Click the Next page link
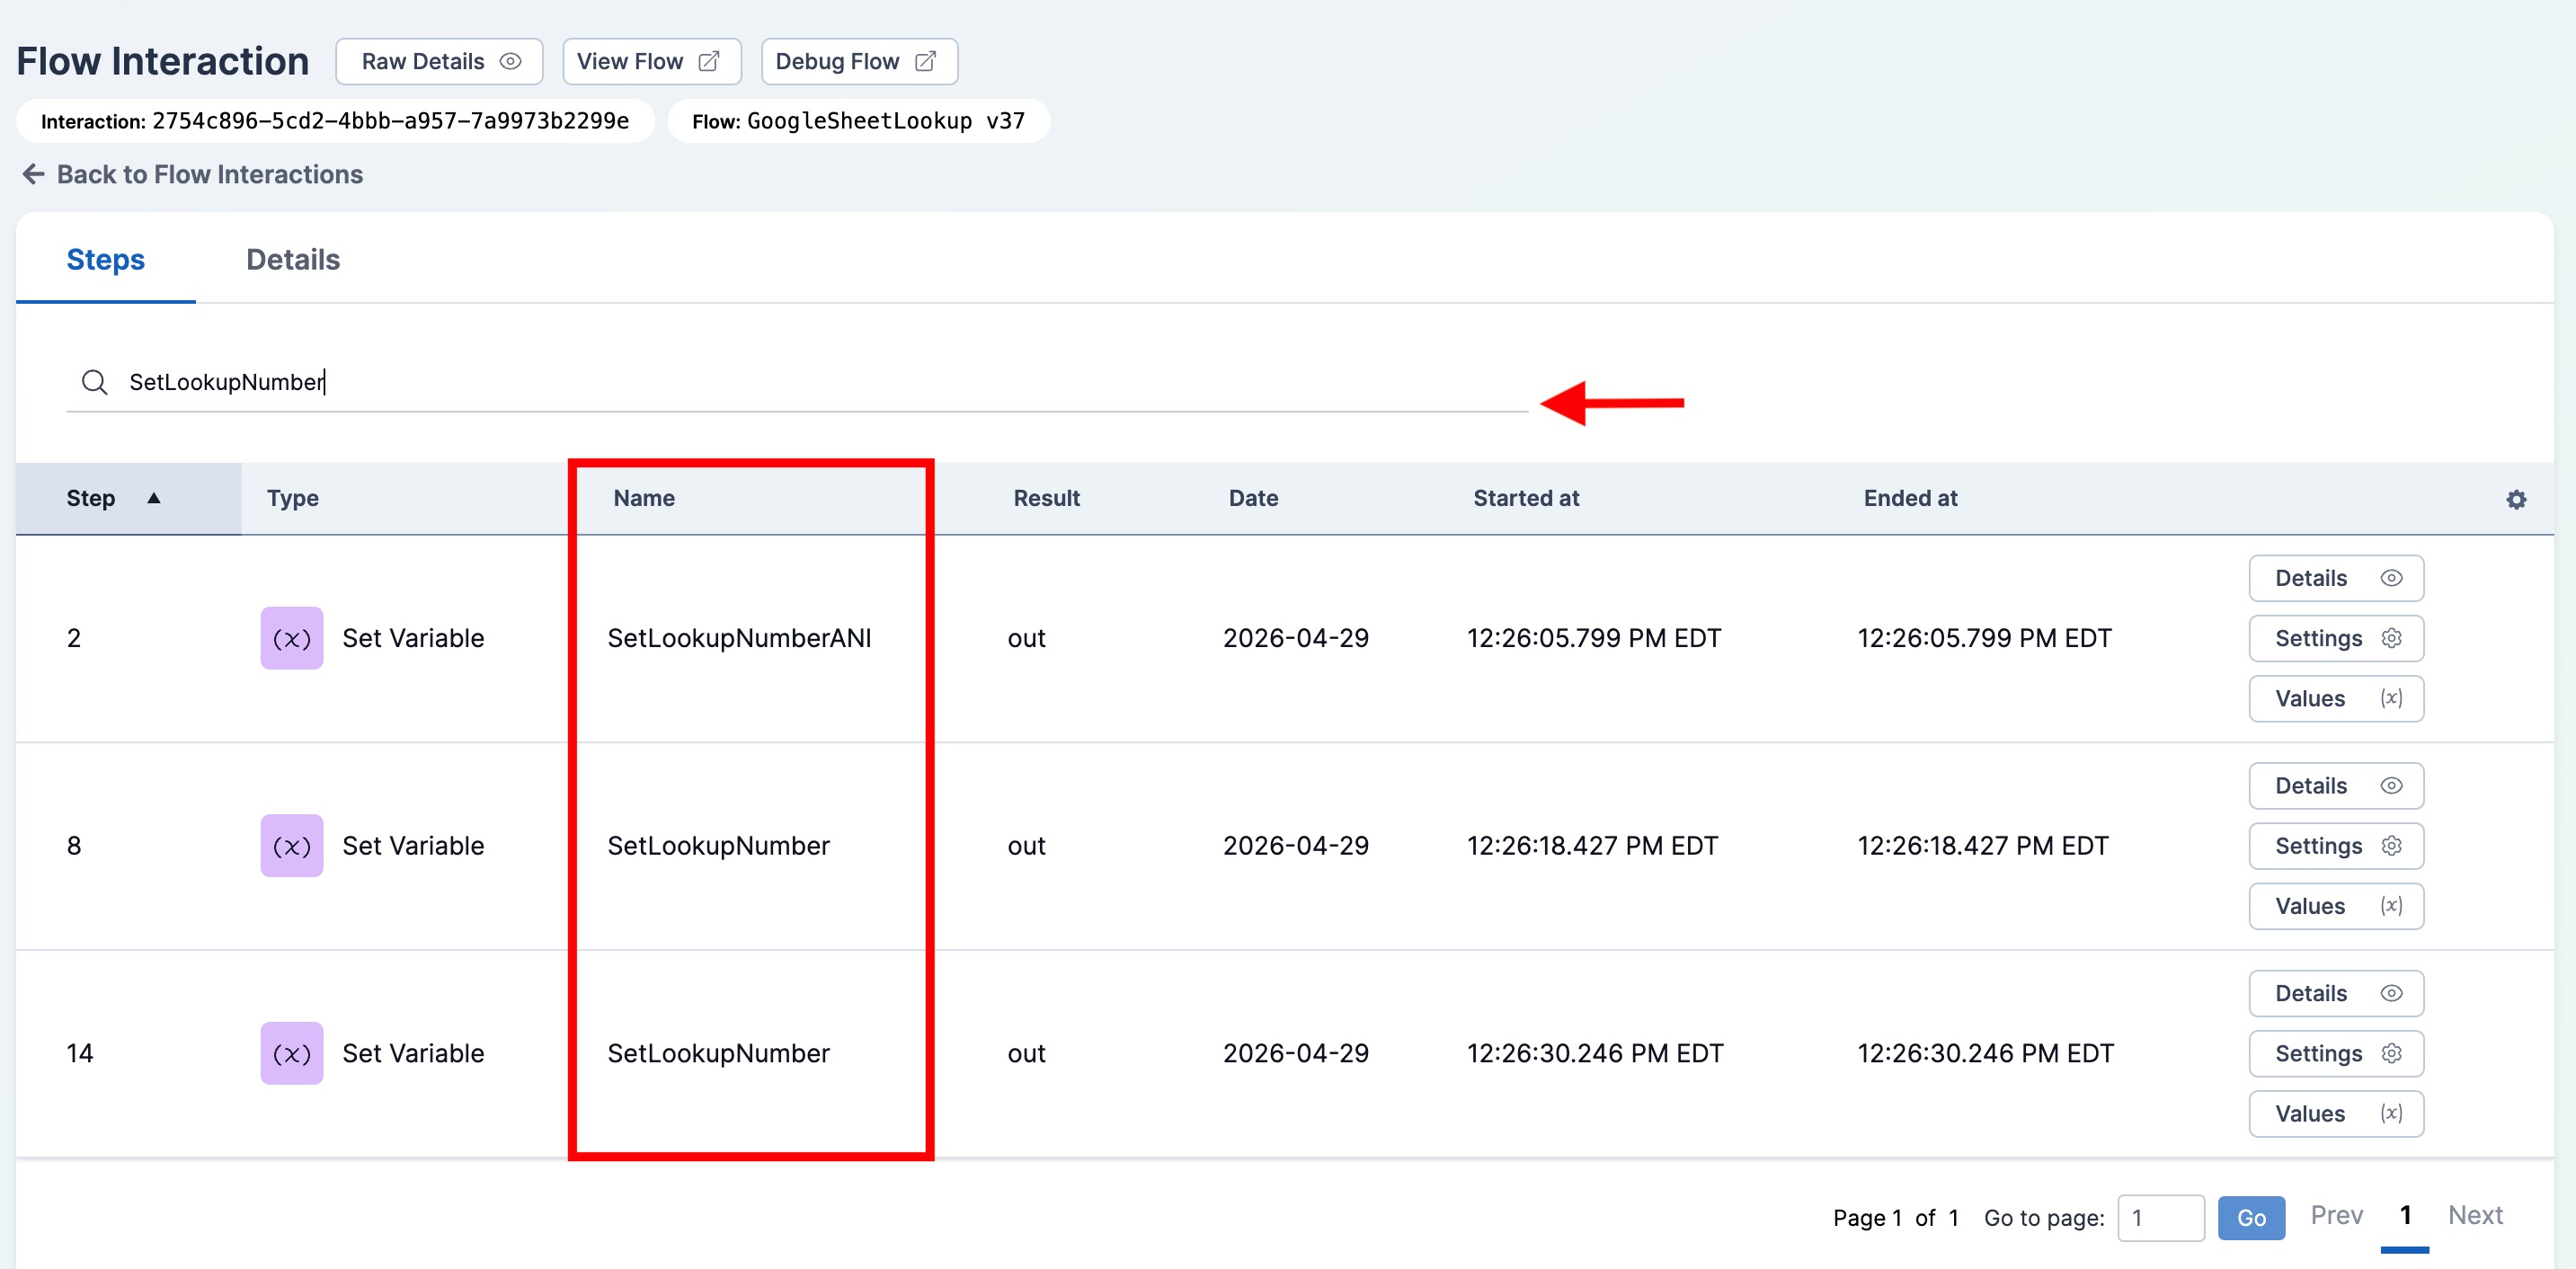 tap(2475, 1215)
